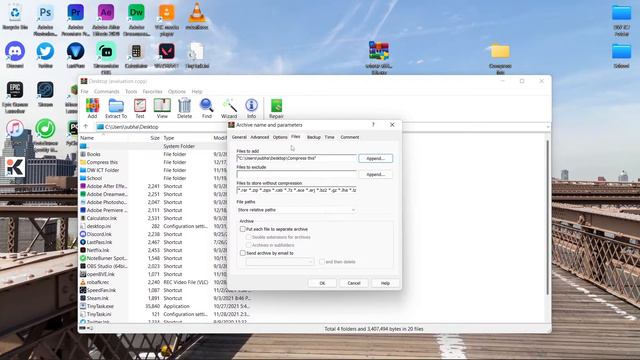Select the Discord desktop icon
This screenshot has height=360, width=640.
[x=15, y=55]
